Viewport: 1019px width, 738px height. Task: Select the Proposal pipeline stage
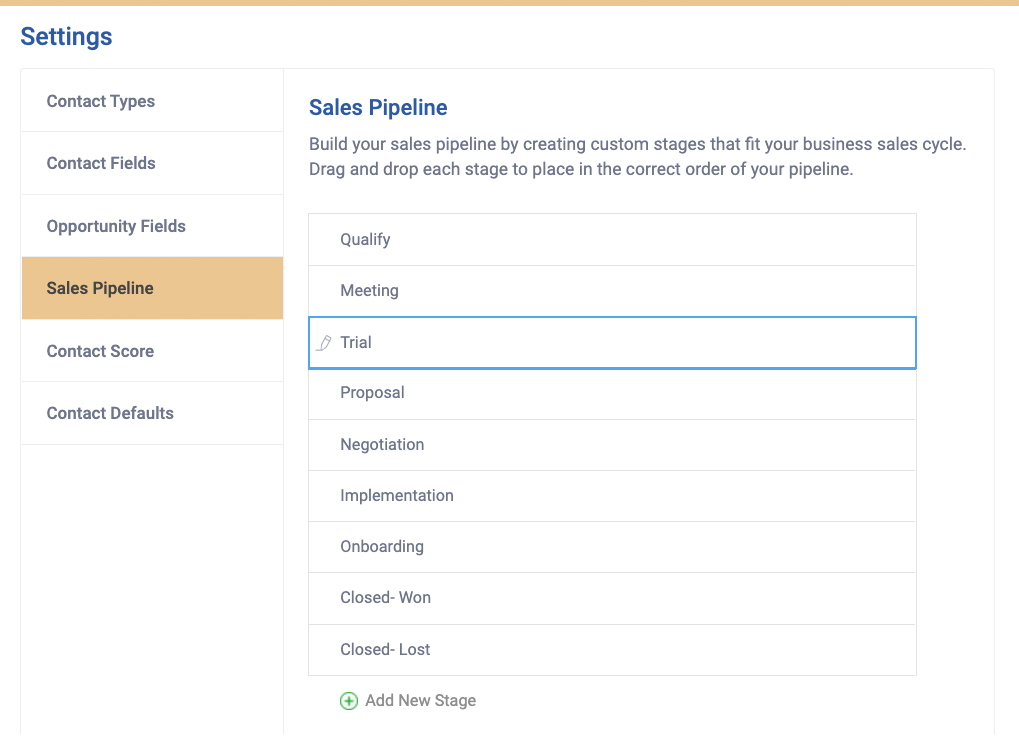[x=612, y=394]
